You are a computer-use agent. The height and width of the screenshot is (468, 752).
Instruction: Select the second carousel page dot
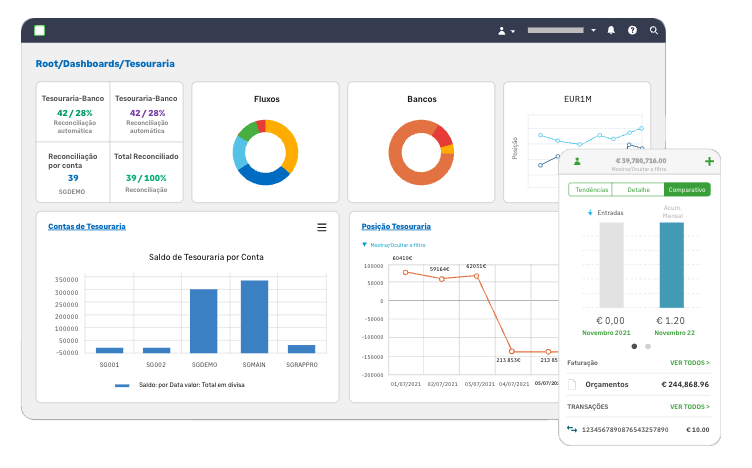648,346
